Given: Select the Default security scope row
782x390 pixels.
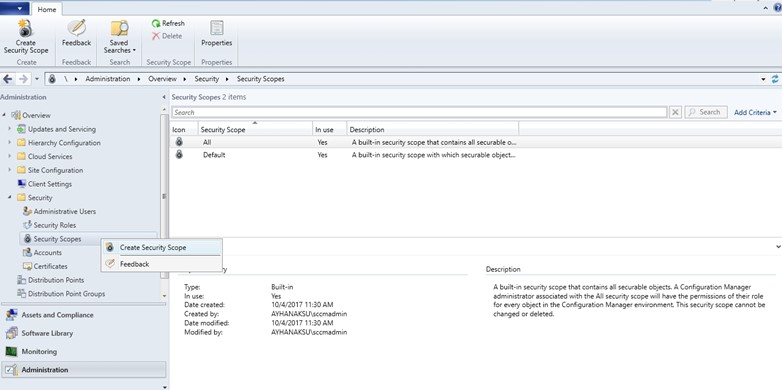Looking at the screenshot, I should tap(344, 155).
